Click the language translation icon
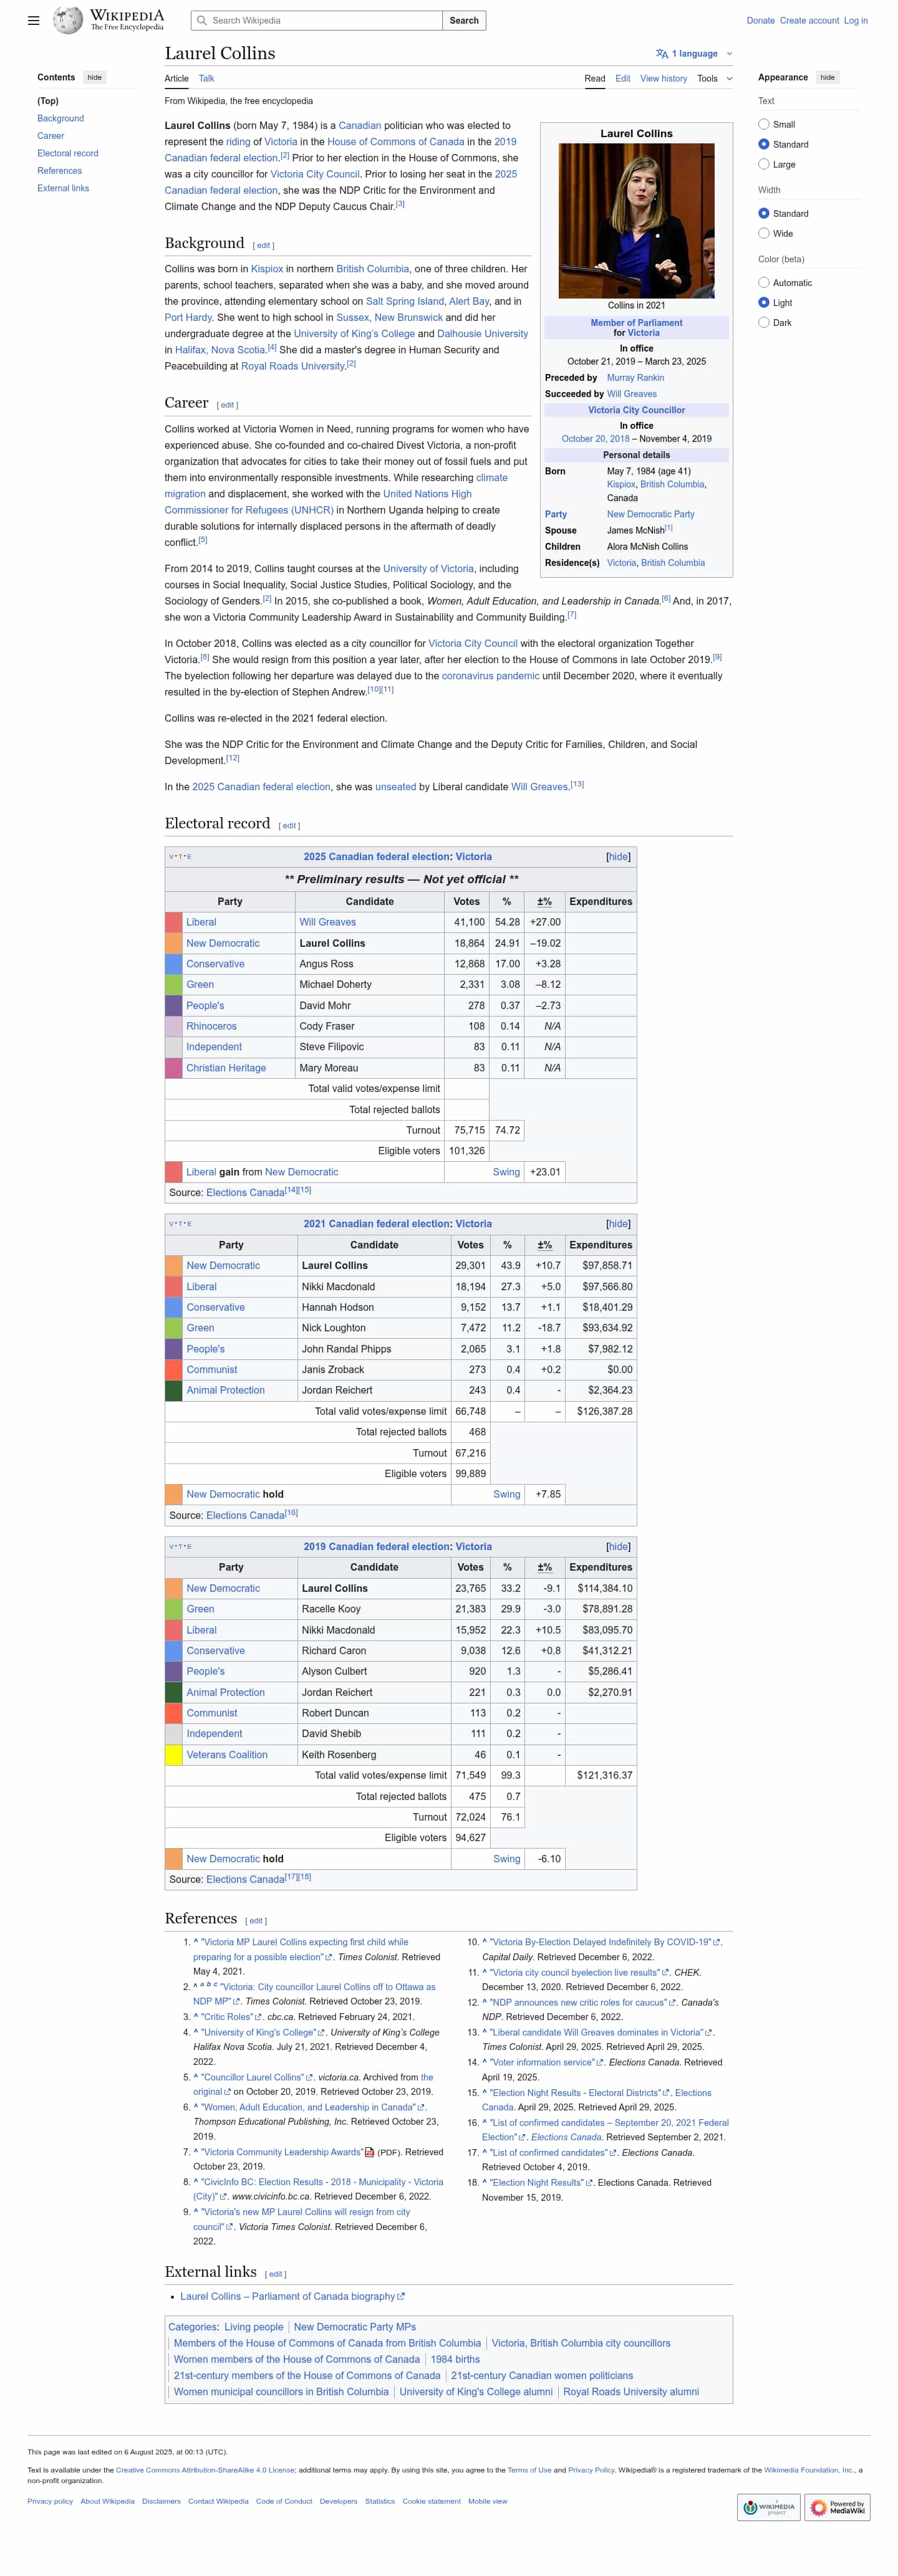The width and height of the screenshot is (898, 2576). pyautogui.click(x=661, y=54)
